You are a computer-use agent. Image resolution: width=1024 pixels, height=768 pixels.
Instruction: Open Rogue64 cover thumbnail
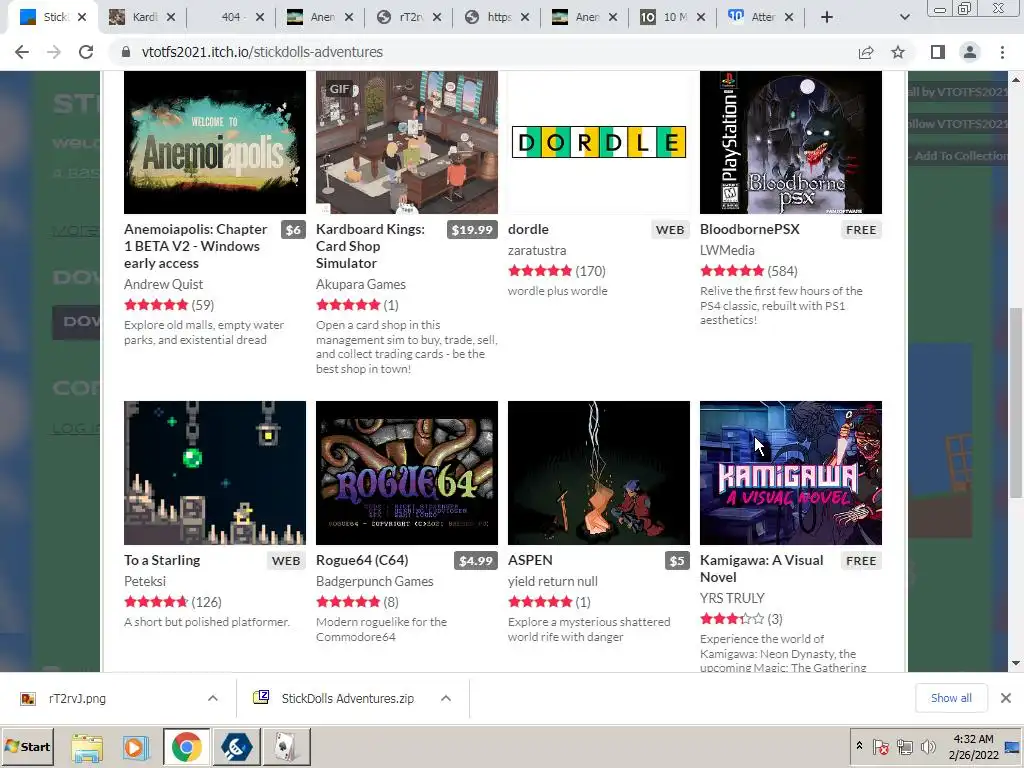coord(407,473)
